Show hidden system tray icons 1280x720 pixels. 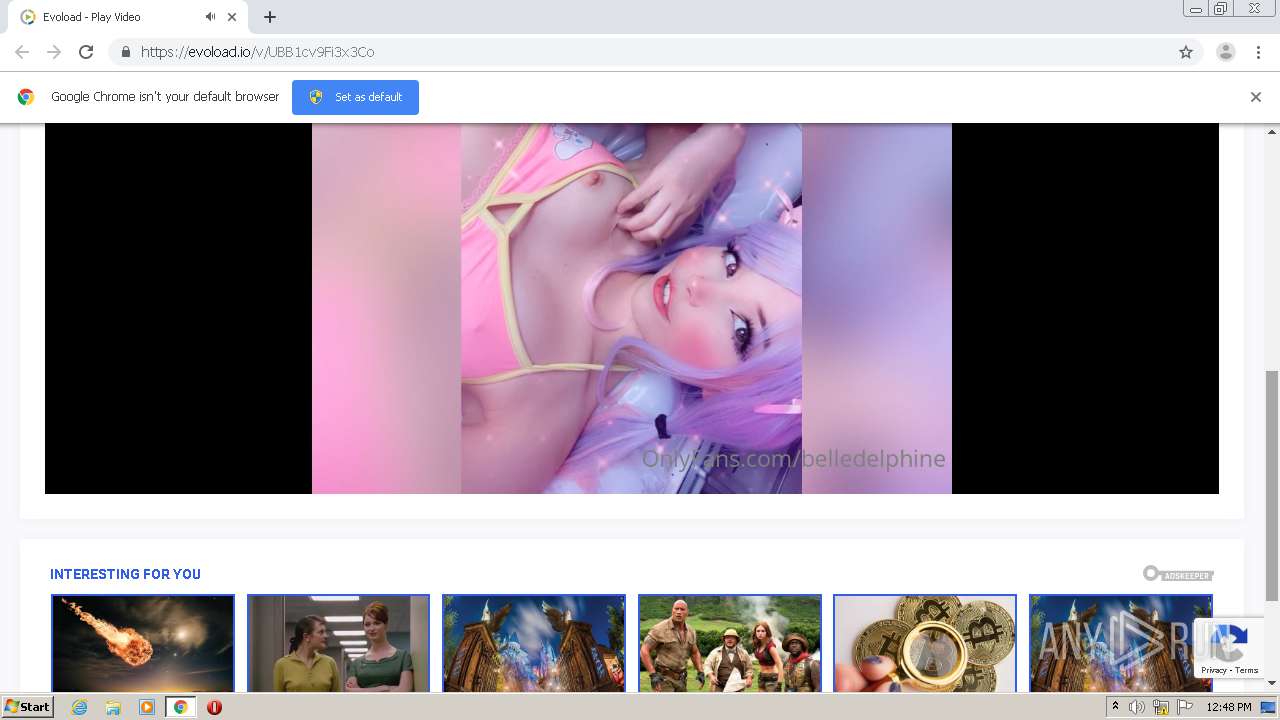1115,707
